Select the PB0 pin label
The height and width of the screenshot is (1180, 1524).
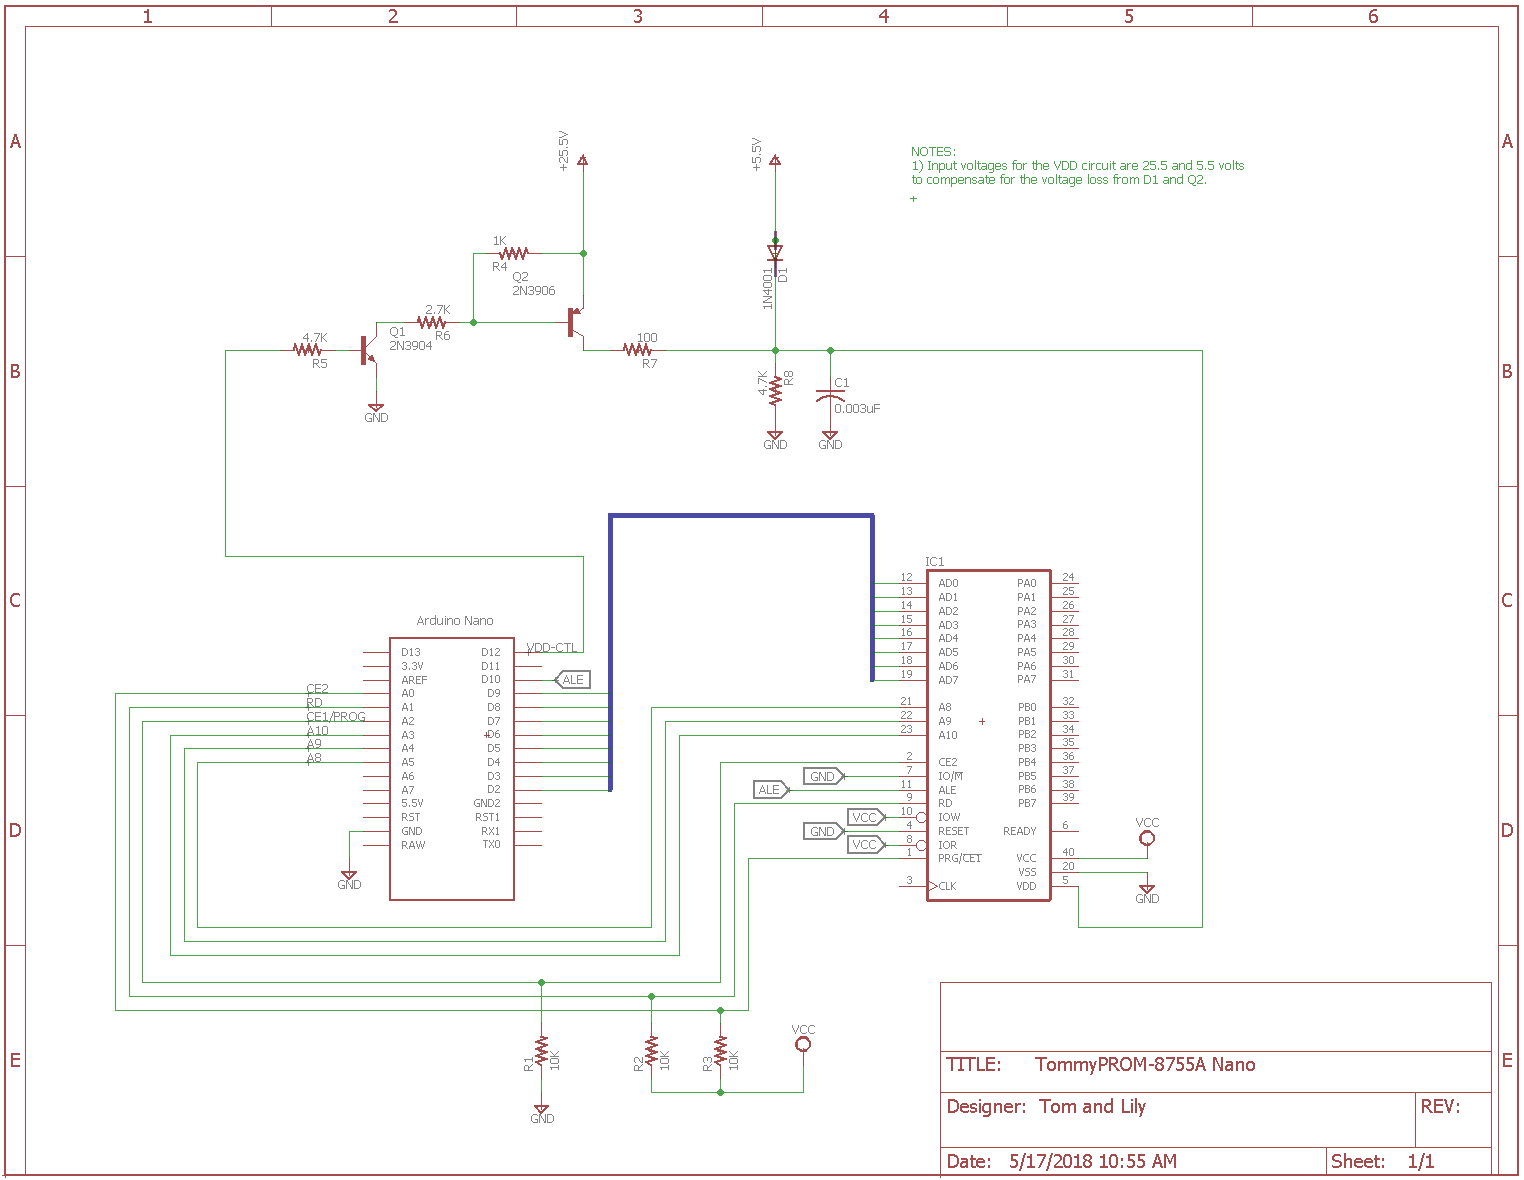coord(1027,707)
